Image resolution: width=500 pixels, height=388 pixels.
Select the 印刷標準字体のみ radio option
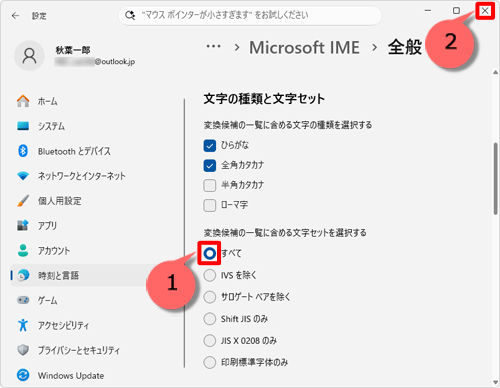click(210, 362)
